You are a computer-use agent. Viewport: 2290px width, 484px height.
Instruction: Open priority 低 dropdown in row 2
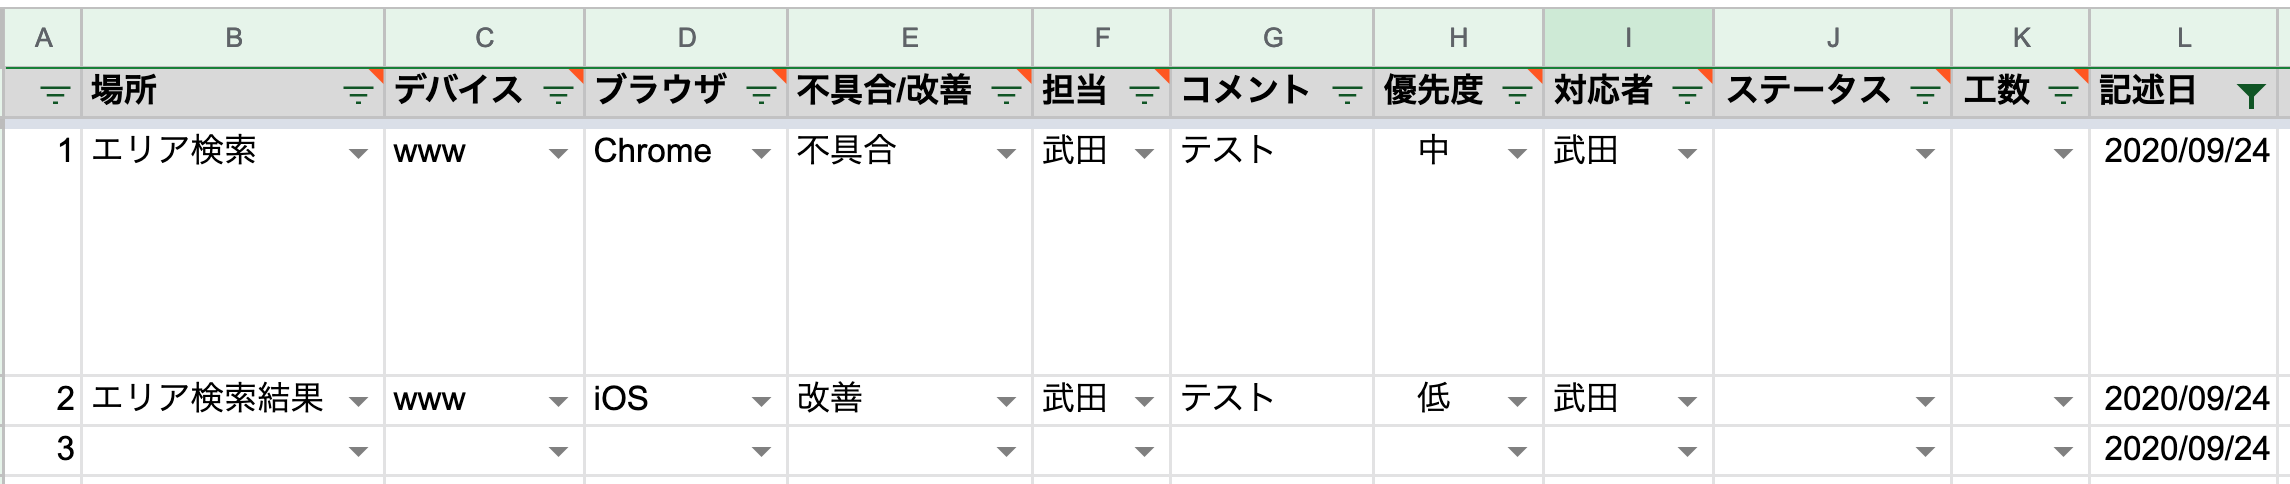coord(1517,402)
